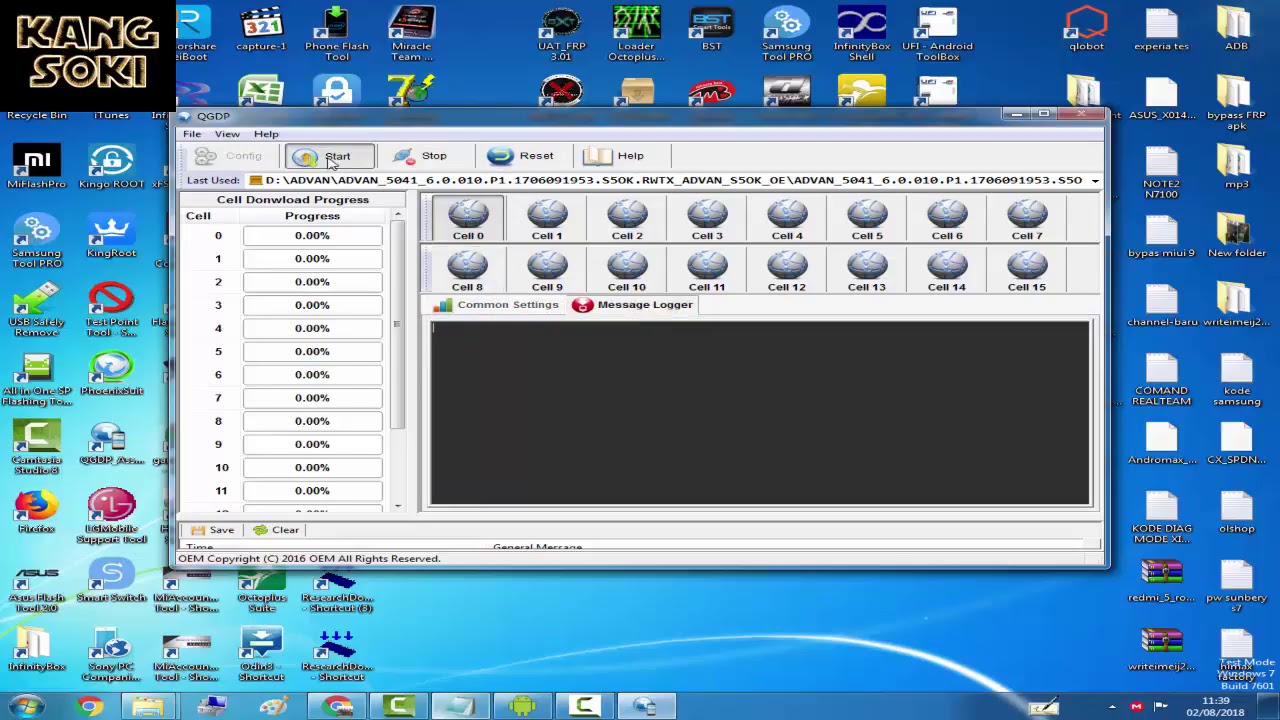Open UAT_FRP 3.01 desktop shortcut
Image resolution: width=1280 pixels, height=720 pixels.
tap(561, 34)
